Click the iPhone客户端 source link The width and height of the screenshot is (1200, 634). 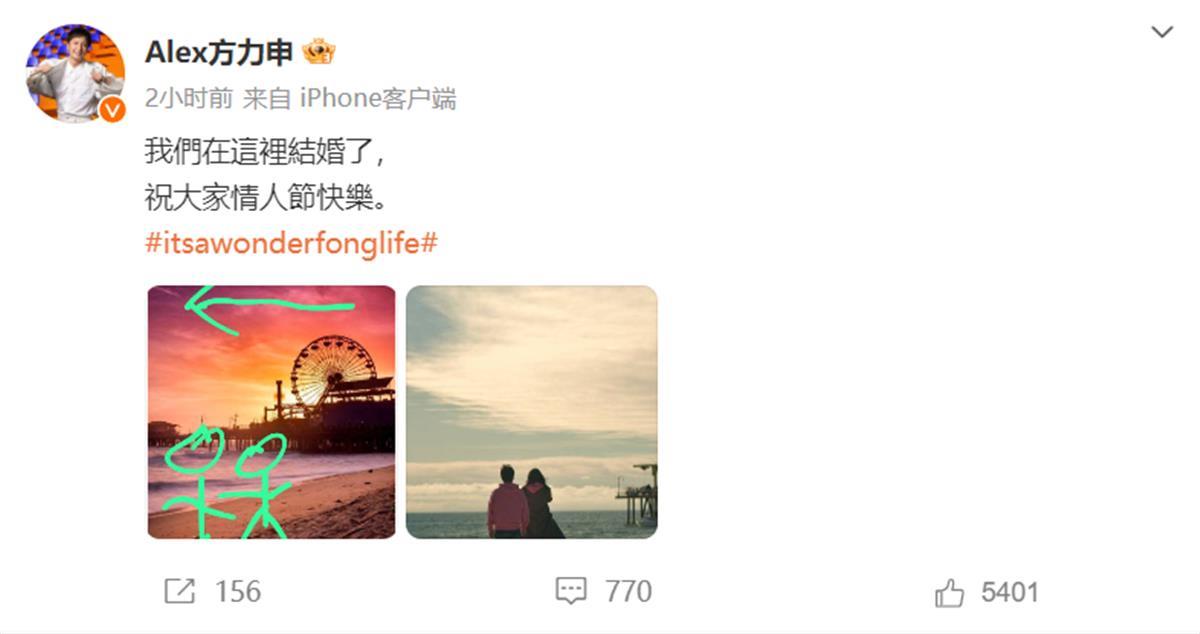[x=379, y=98]
